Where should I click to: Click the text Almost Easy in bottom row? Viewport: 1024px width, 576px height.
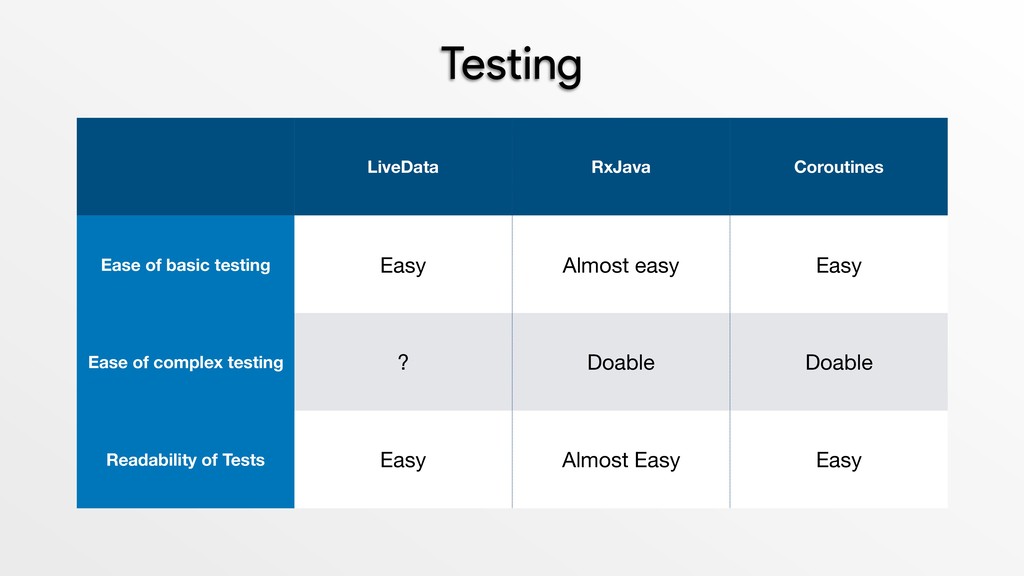pos(621,460)
